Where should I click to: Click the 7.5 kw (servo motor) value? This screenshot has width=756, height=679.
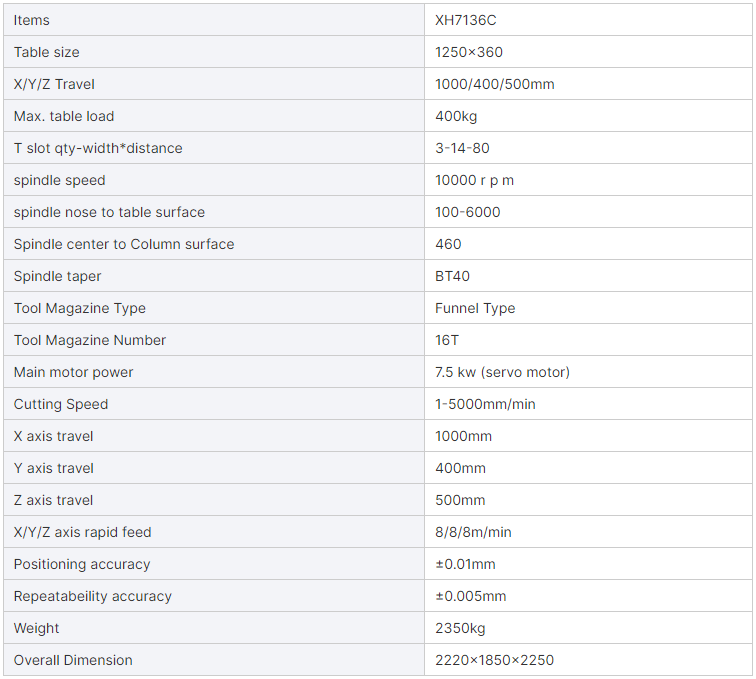click(502, 372)
